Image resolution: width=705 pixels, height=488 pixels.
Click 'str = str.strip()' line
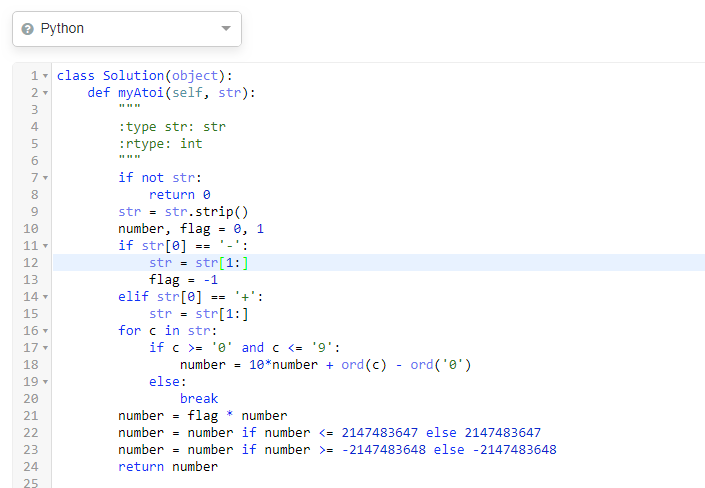tap(183, 212)
